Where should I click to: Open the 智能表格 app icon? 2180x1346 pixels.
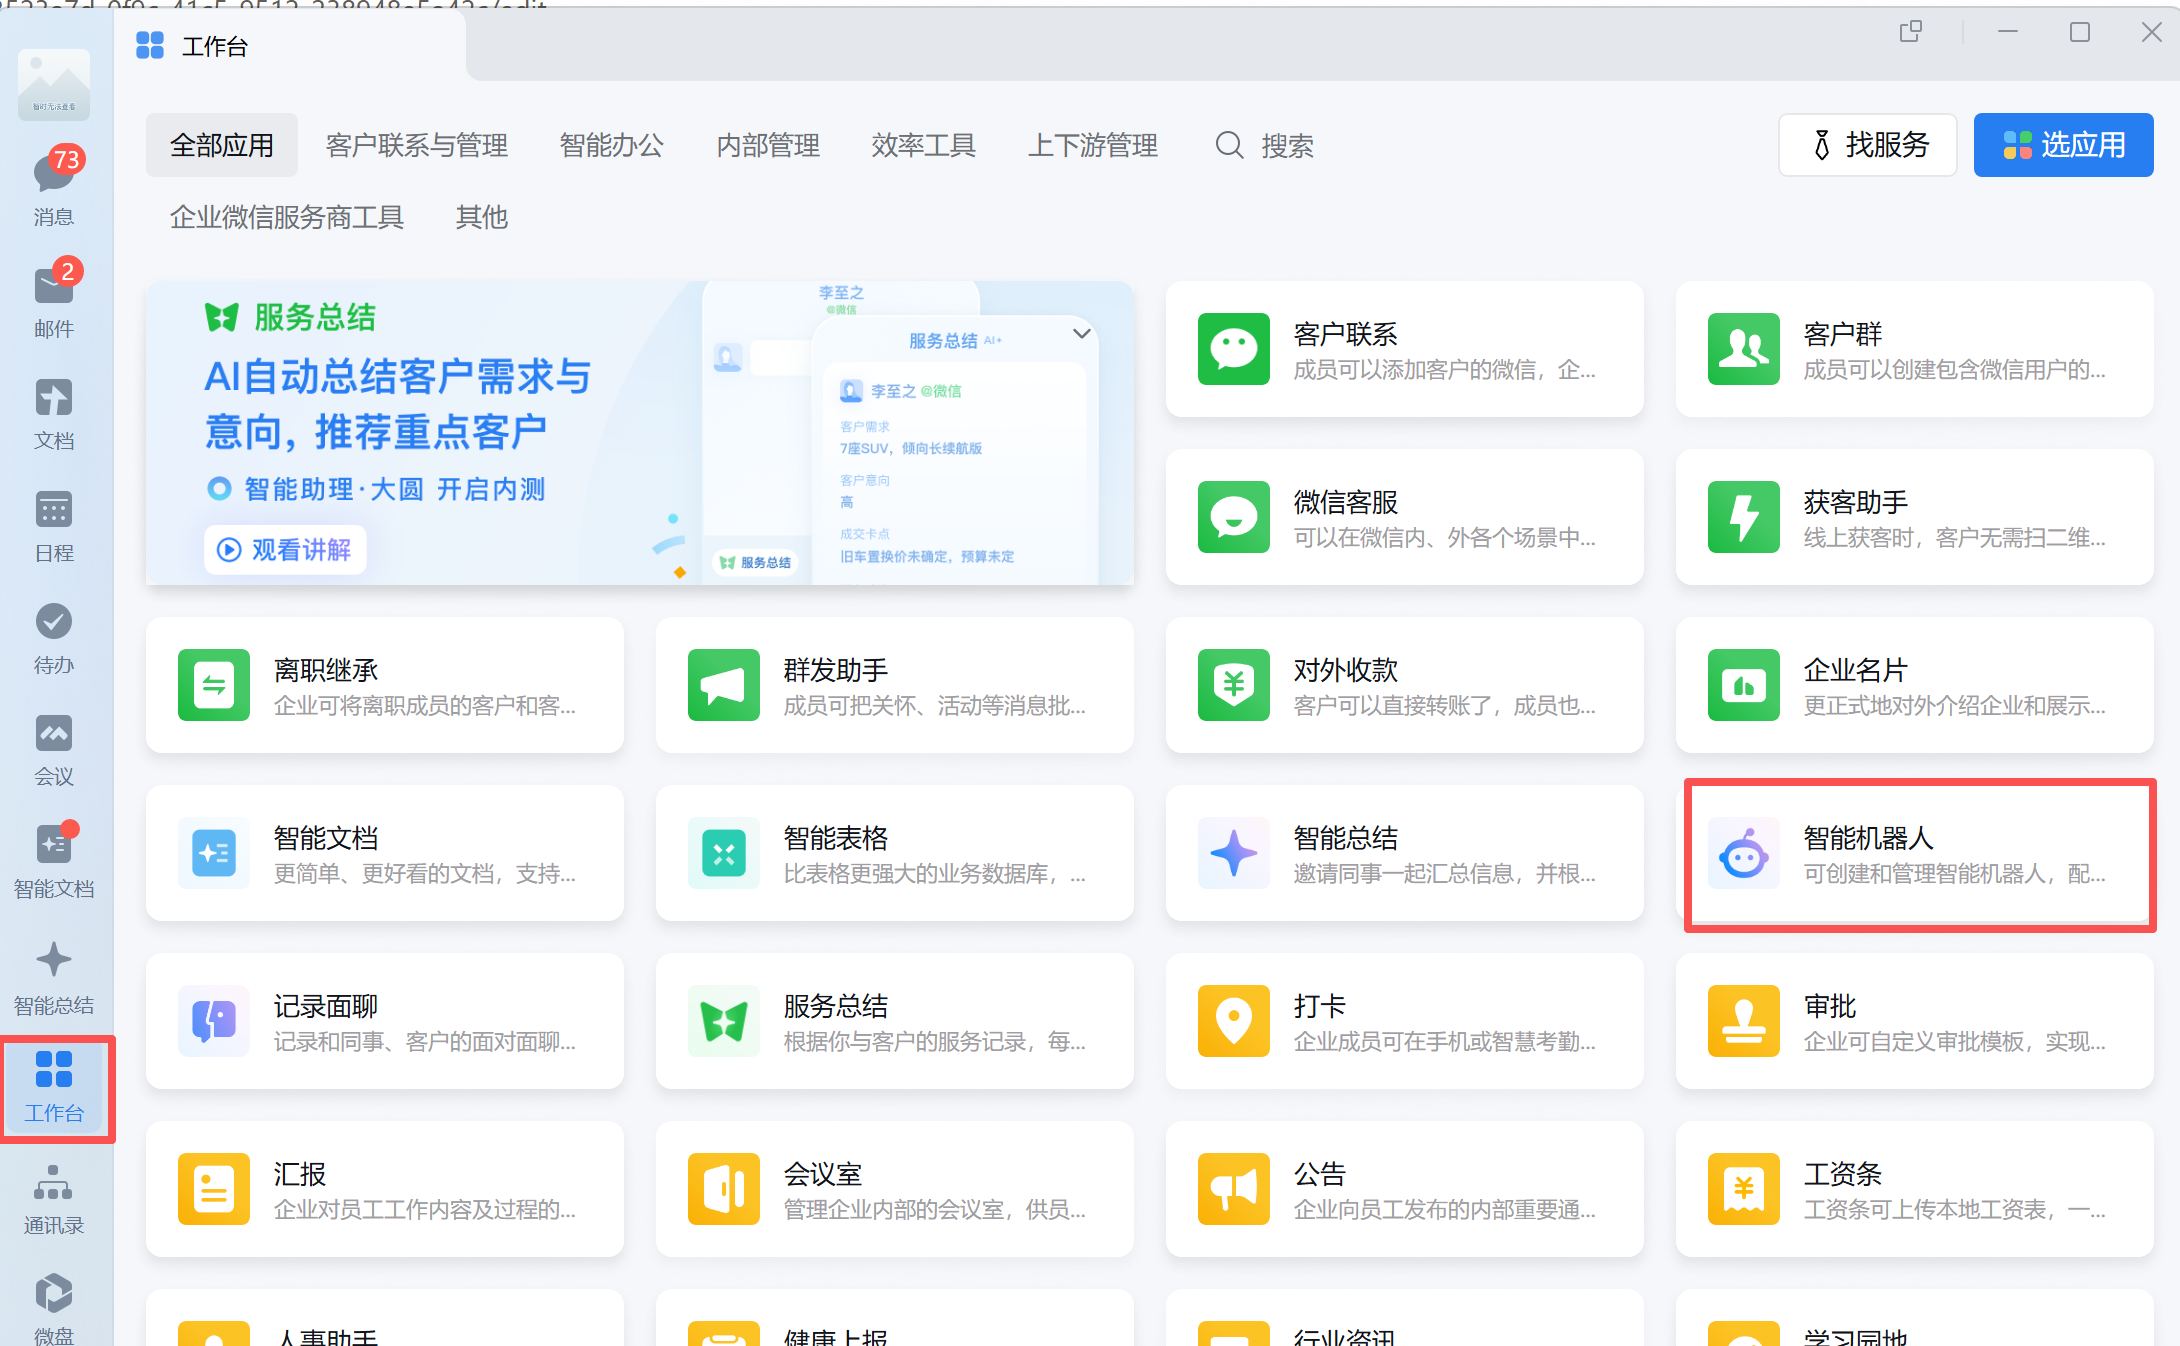click(724, 853)
